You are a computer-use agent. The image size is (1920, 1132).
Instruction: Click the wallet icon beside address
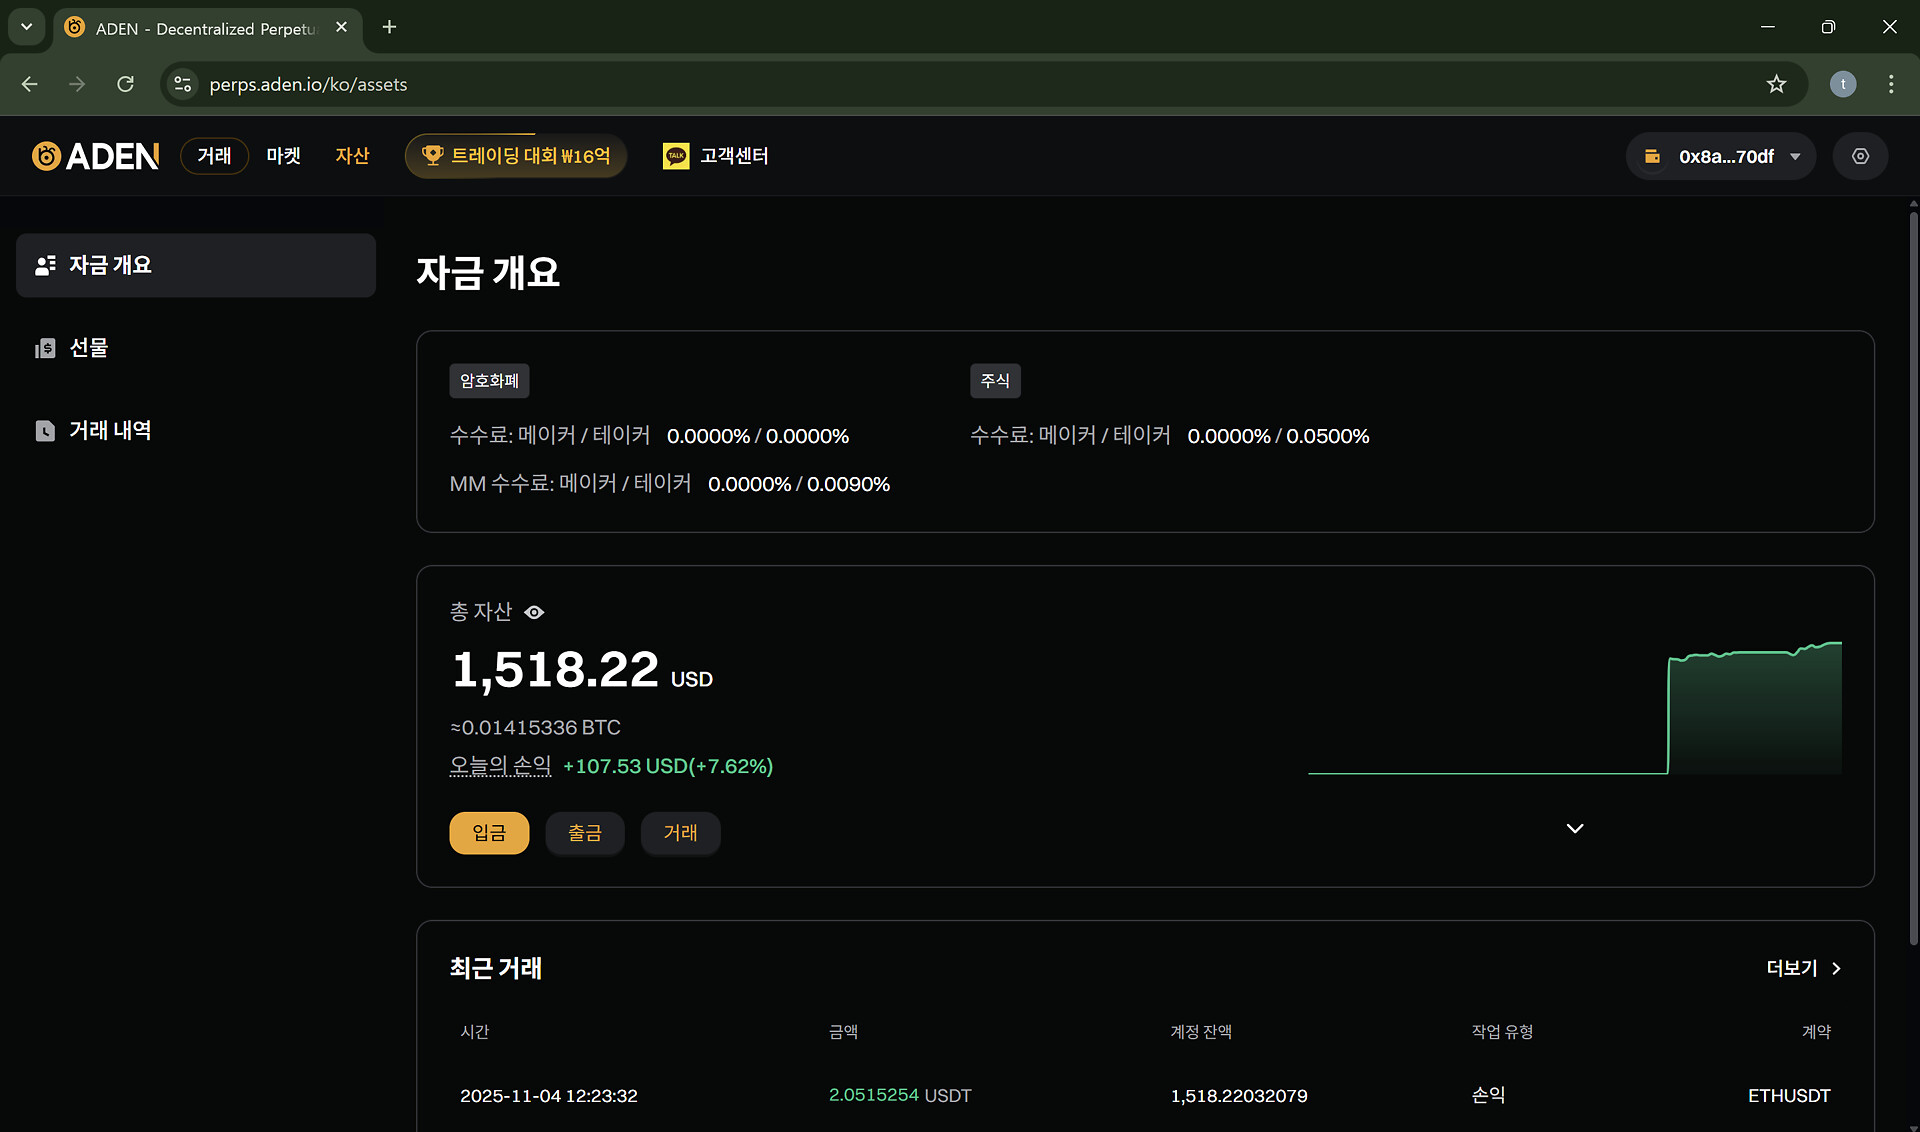tap(1652, 156)
